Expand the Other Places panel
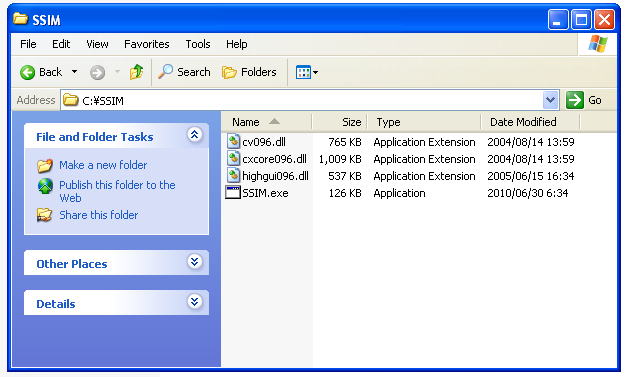Image resolution: width=626 pixels, height=377 pixels. point(194,262)
